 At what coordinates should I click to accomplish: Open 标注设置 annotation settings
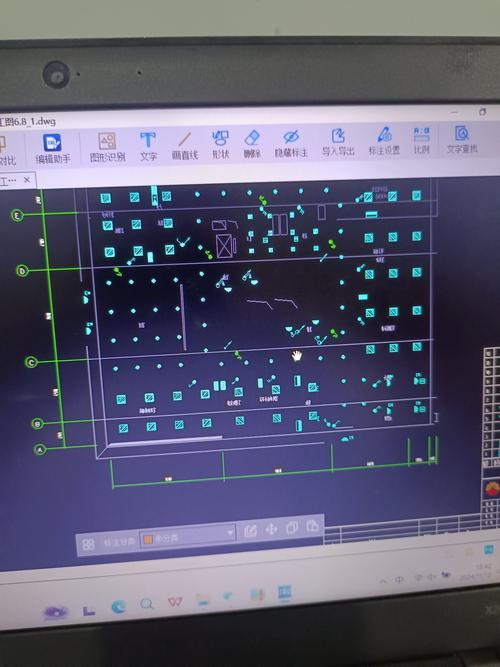point(384,141)
